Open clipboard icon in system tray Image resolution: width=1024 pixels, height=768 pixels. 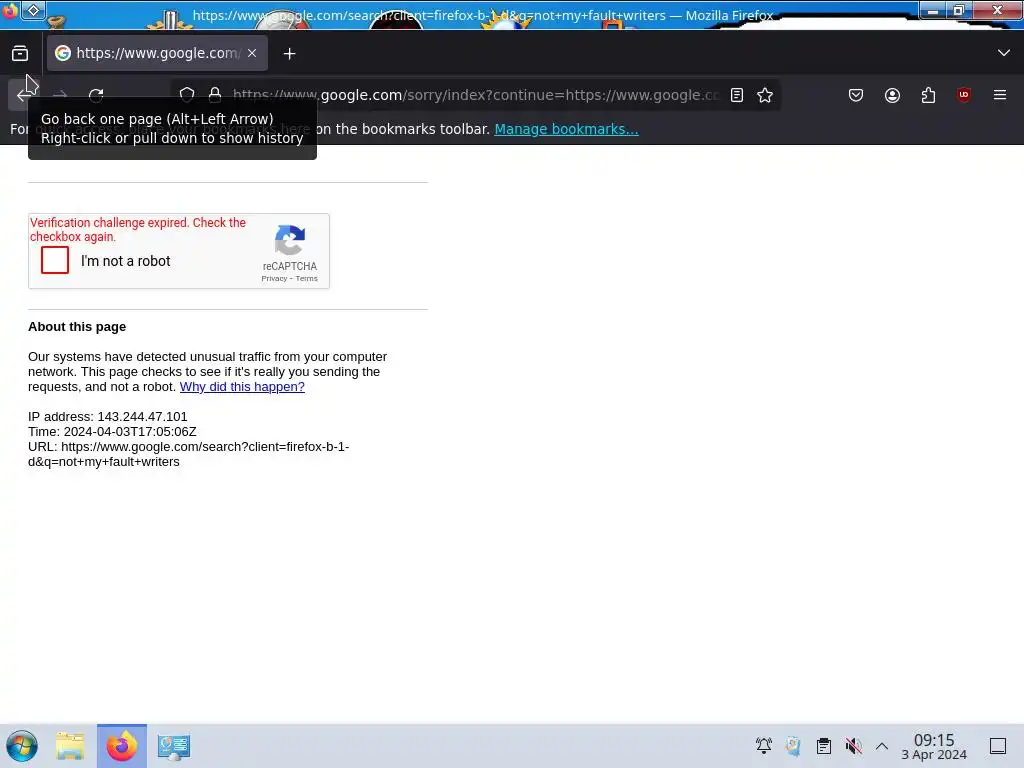coord(824,746)
